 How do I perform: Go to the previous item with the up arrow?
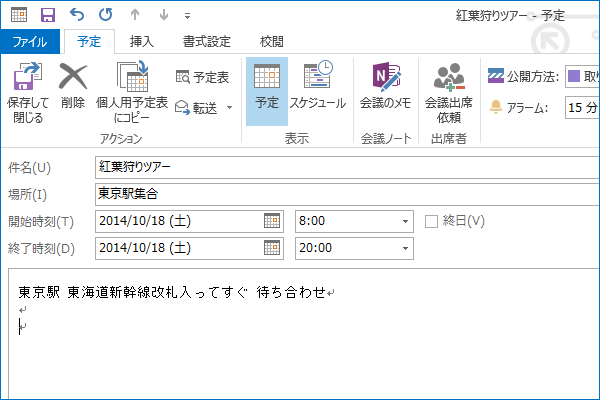(135, 15)
